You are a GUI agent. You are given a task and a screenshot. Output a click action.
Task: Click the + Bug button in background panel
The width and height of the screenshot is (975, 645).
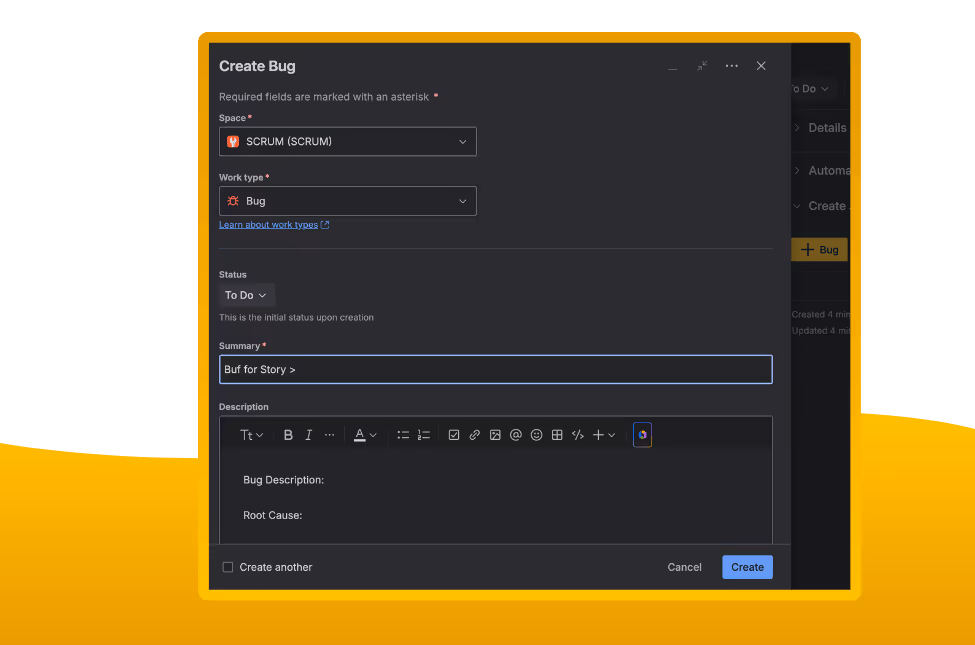click(820, 249)
